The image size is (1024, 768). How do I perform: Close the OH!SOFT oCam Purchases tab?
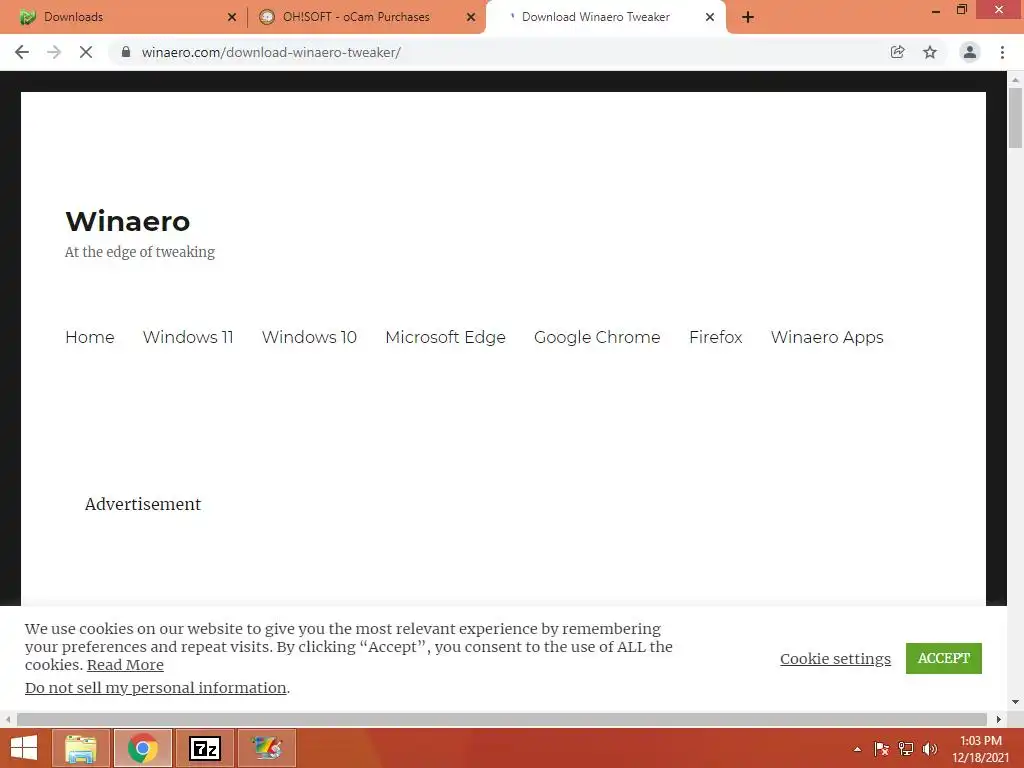pos(471,17)
